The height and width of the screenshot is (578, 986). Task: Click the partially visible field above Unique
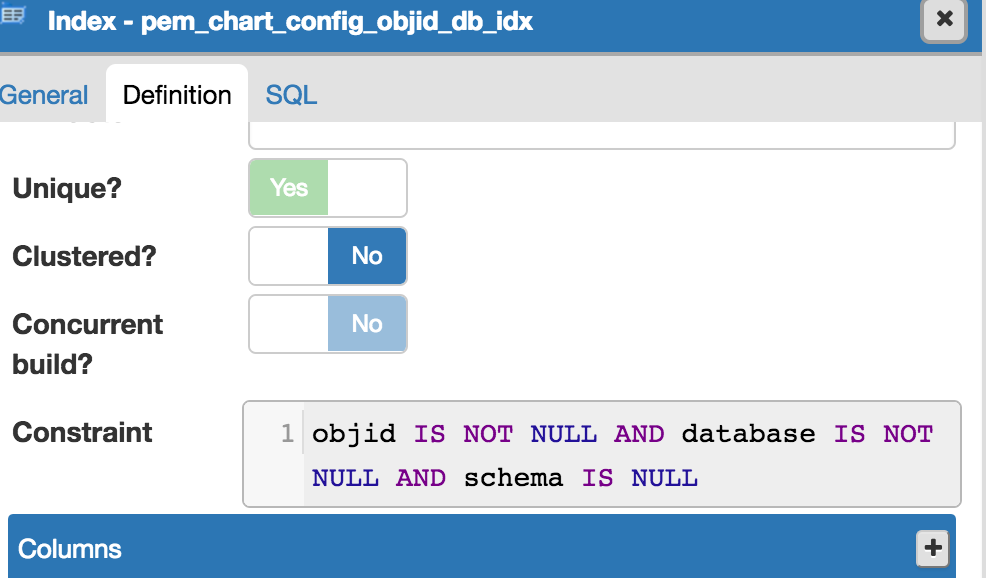click(600, 135)
